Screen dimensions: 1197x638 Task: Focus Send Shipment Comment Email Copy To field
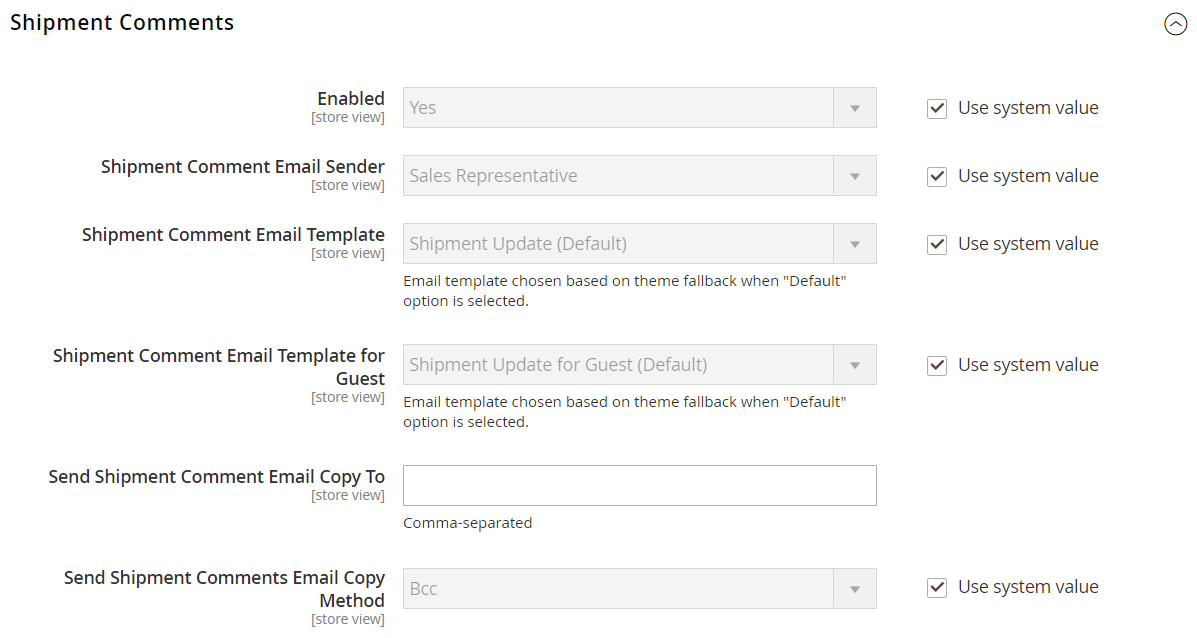(639, 486)
